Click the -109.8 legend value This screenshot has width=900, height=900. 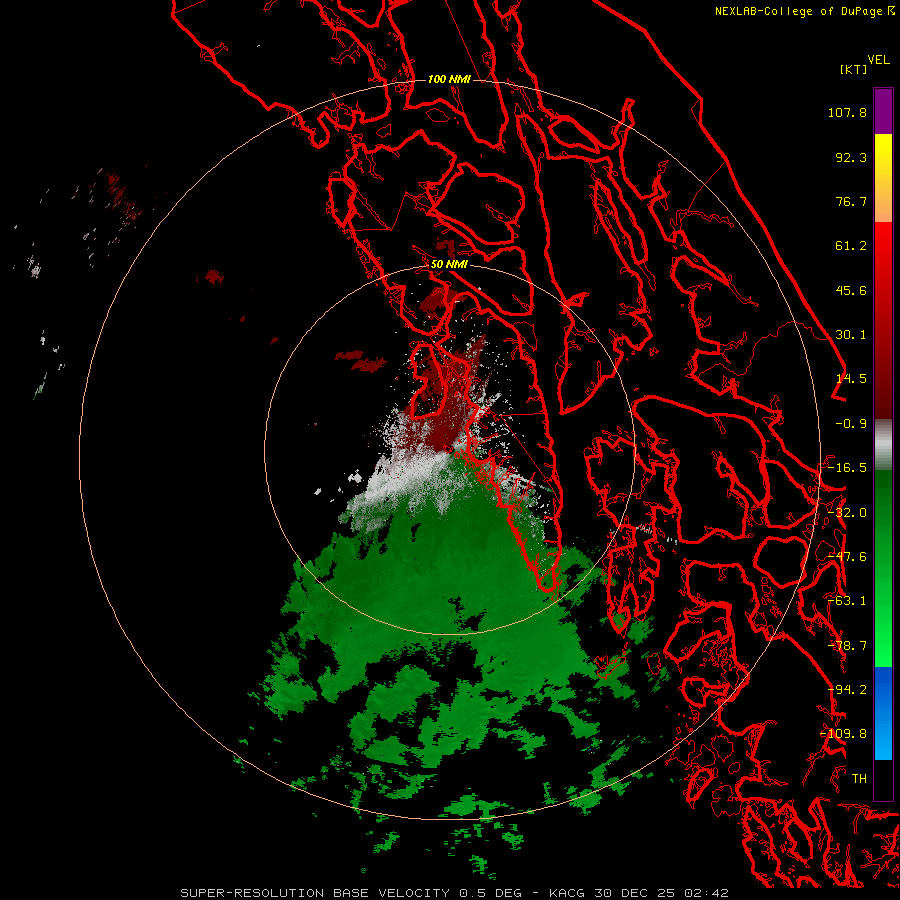[x=844, y=734]
